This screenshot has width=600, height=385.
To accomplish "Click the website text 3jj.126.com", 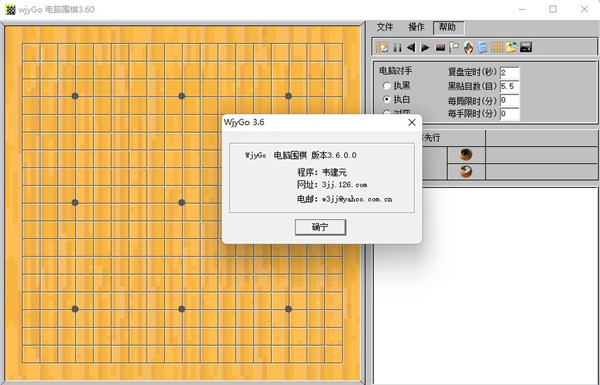I will 344,185.
